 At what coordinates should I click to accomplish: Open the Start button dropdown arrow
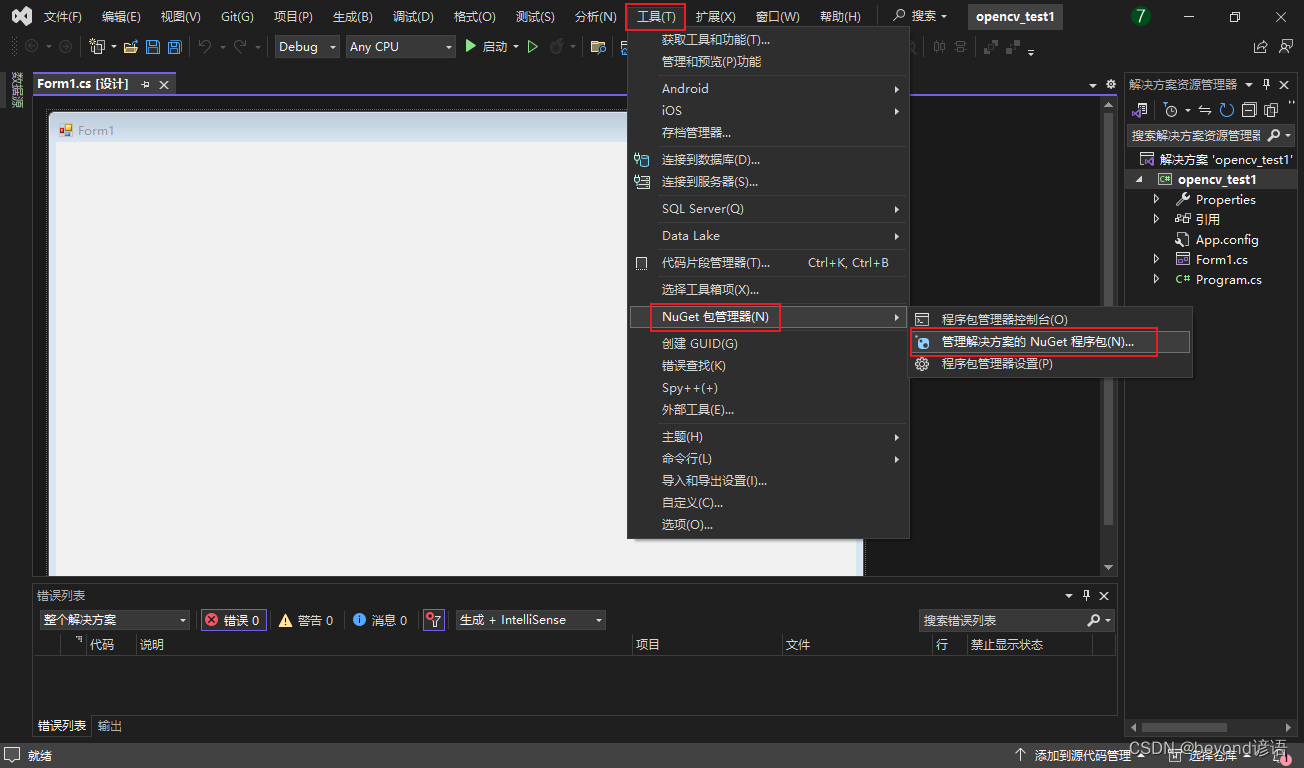pyautogui.click(x=516, y=47)
